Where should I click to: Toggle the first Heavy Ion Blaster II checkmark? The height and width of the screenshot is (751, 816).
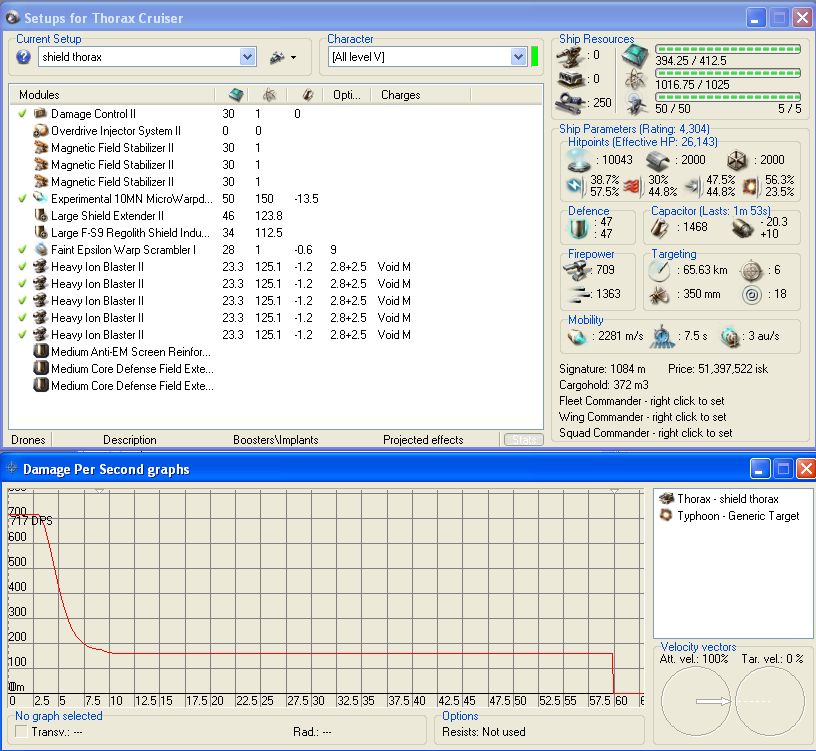coord(22,266)
